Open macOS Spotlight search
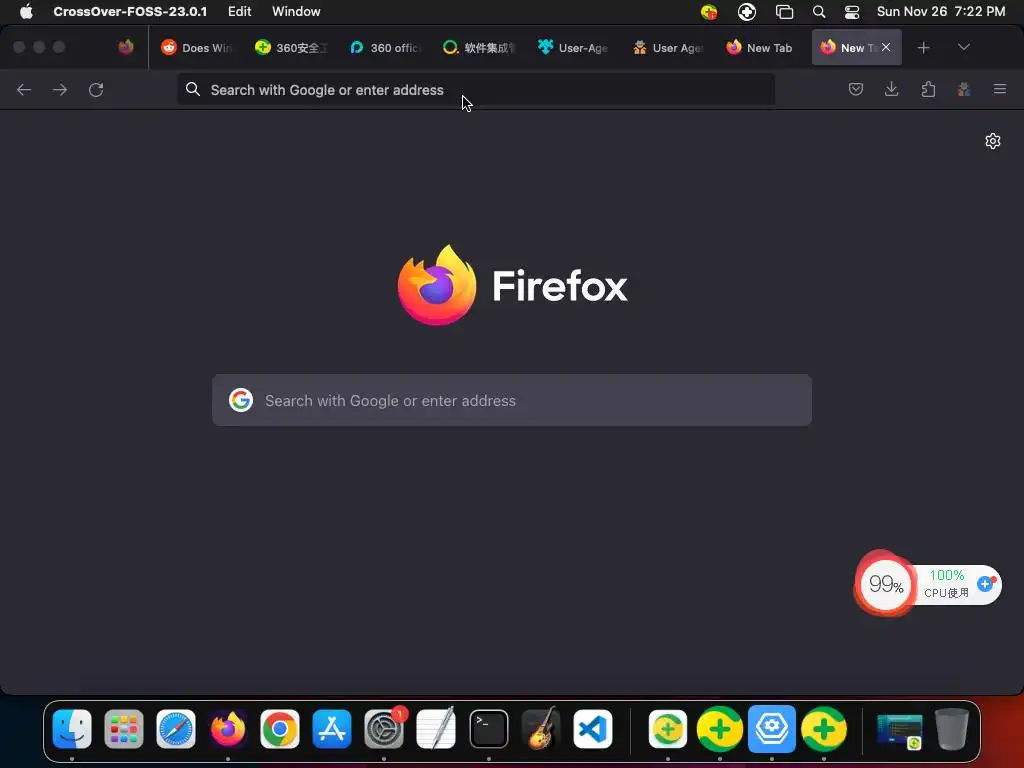This screenshot has height=768, width=1024. (x=819, y=11)
